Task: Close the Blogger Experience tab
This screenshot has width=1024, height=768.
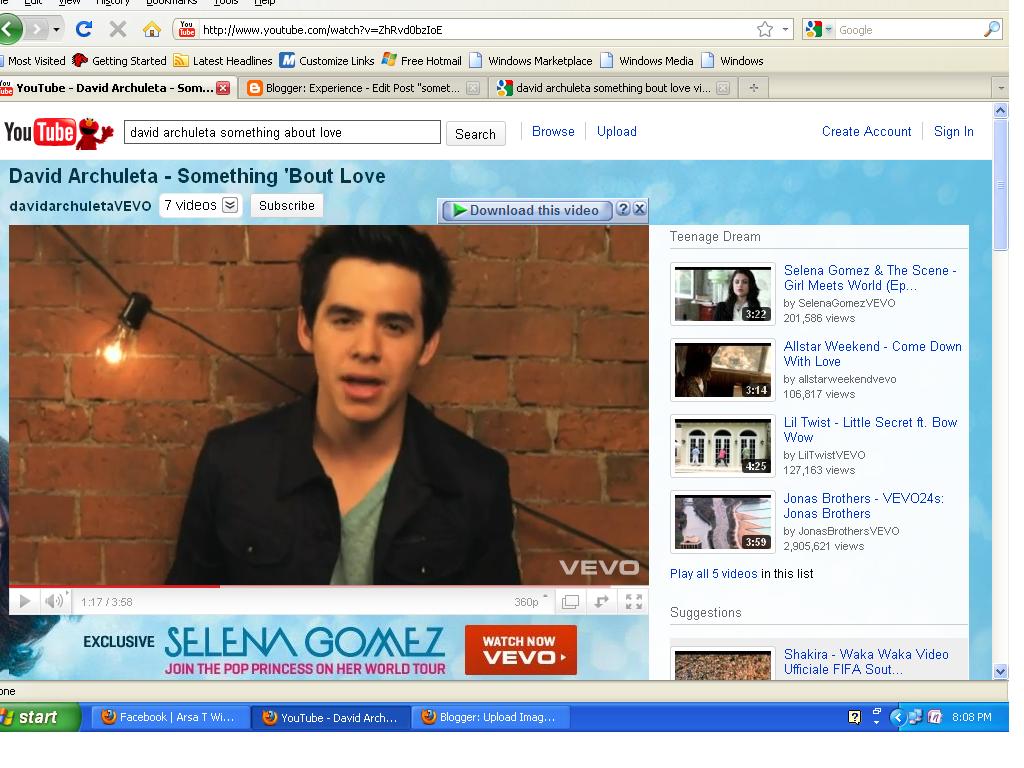Action: (473, 88)
